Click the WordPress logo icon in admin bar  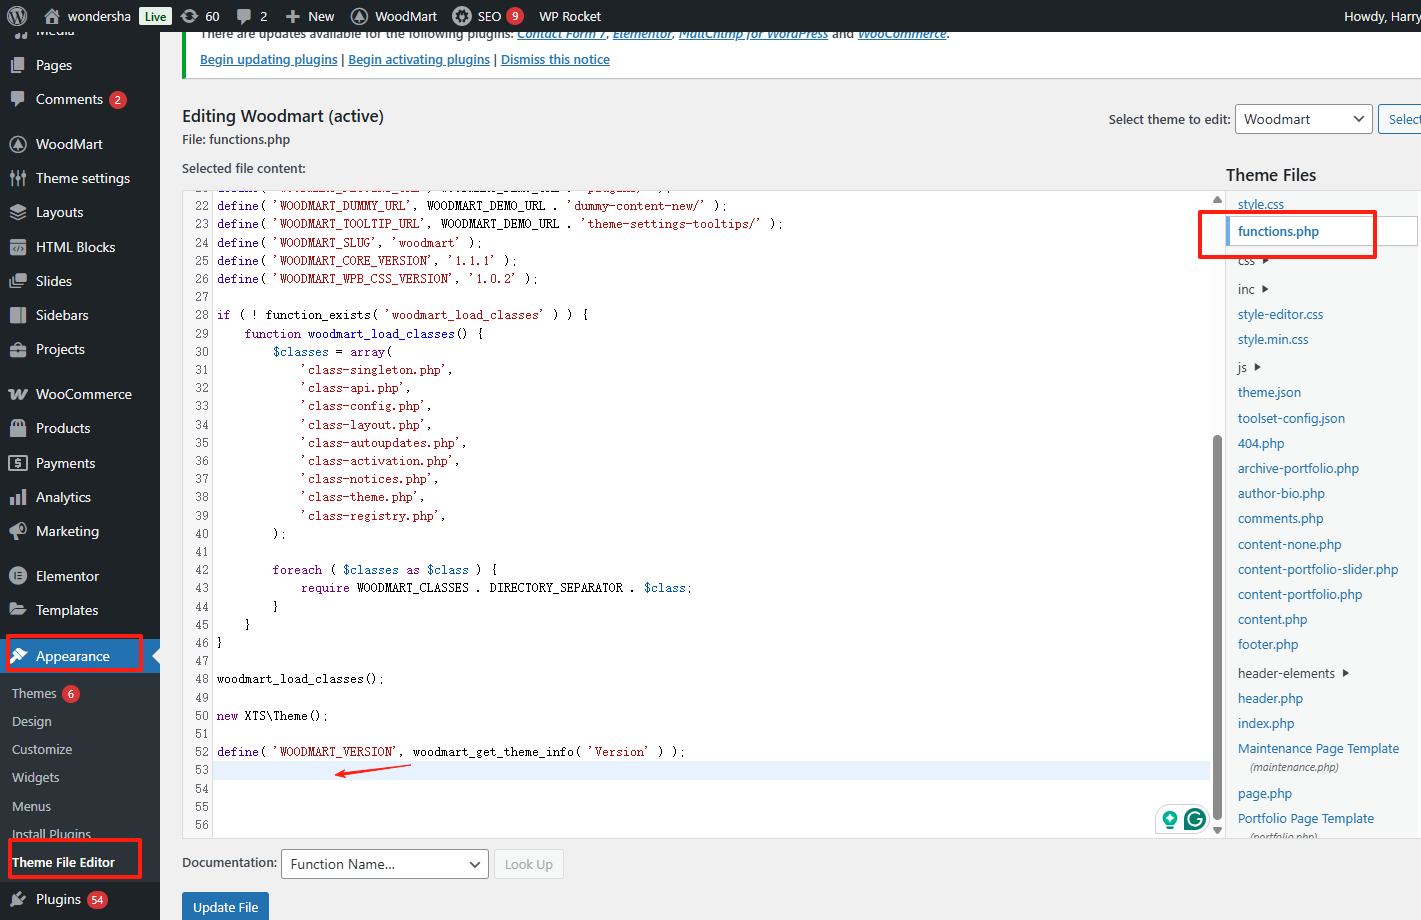tap(17, 16)
